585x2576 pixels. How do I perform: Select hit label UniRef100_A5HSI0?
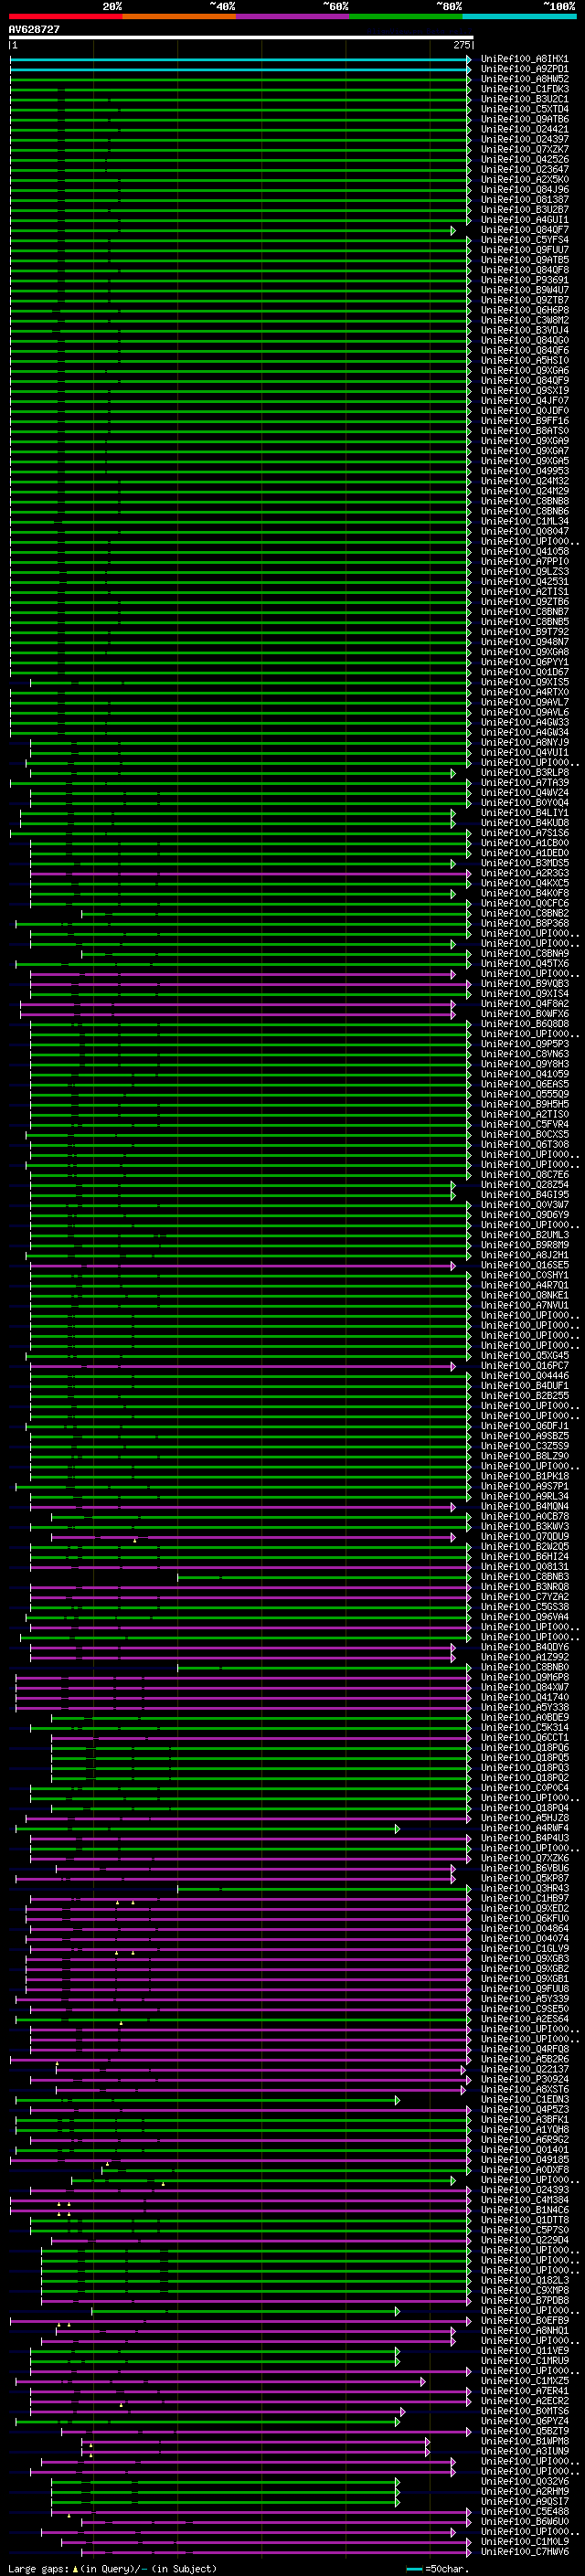[x=524, y=360]
